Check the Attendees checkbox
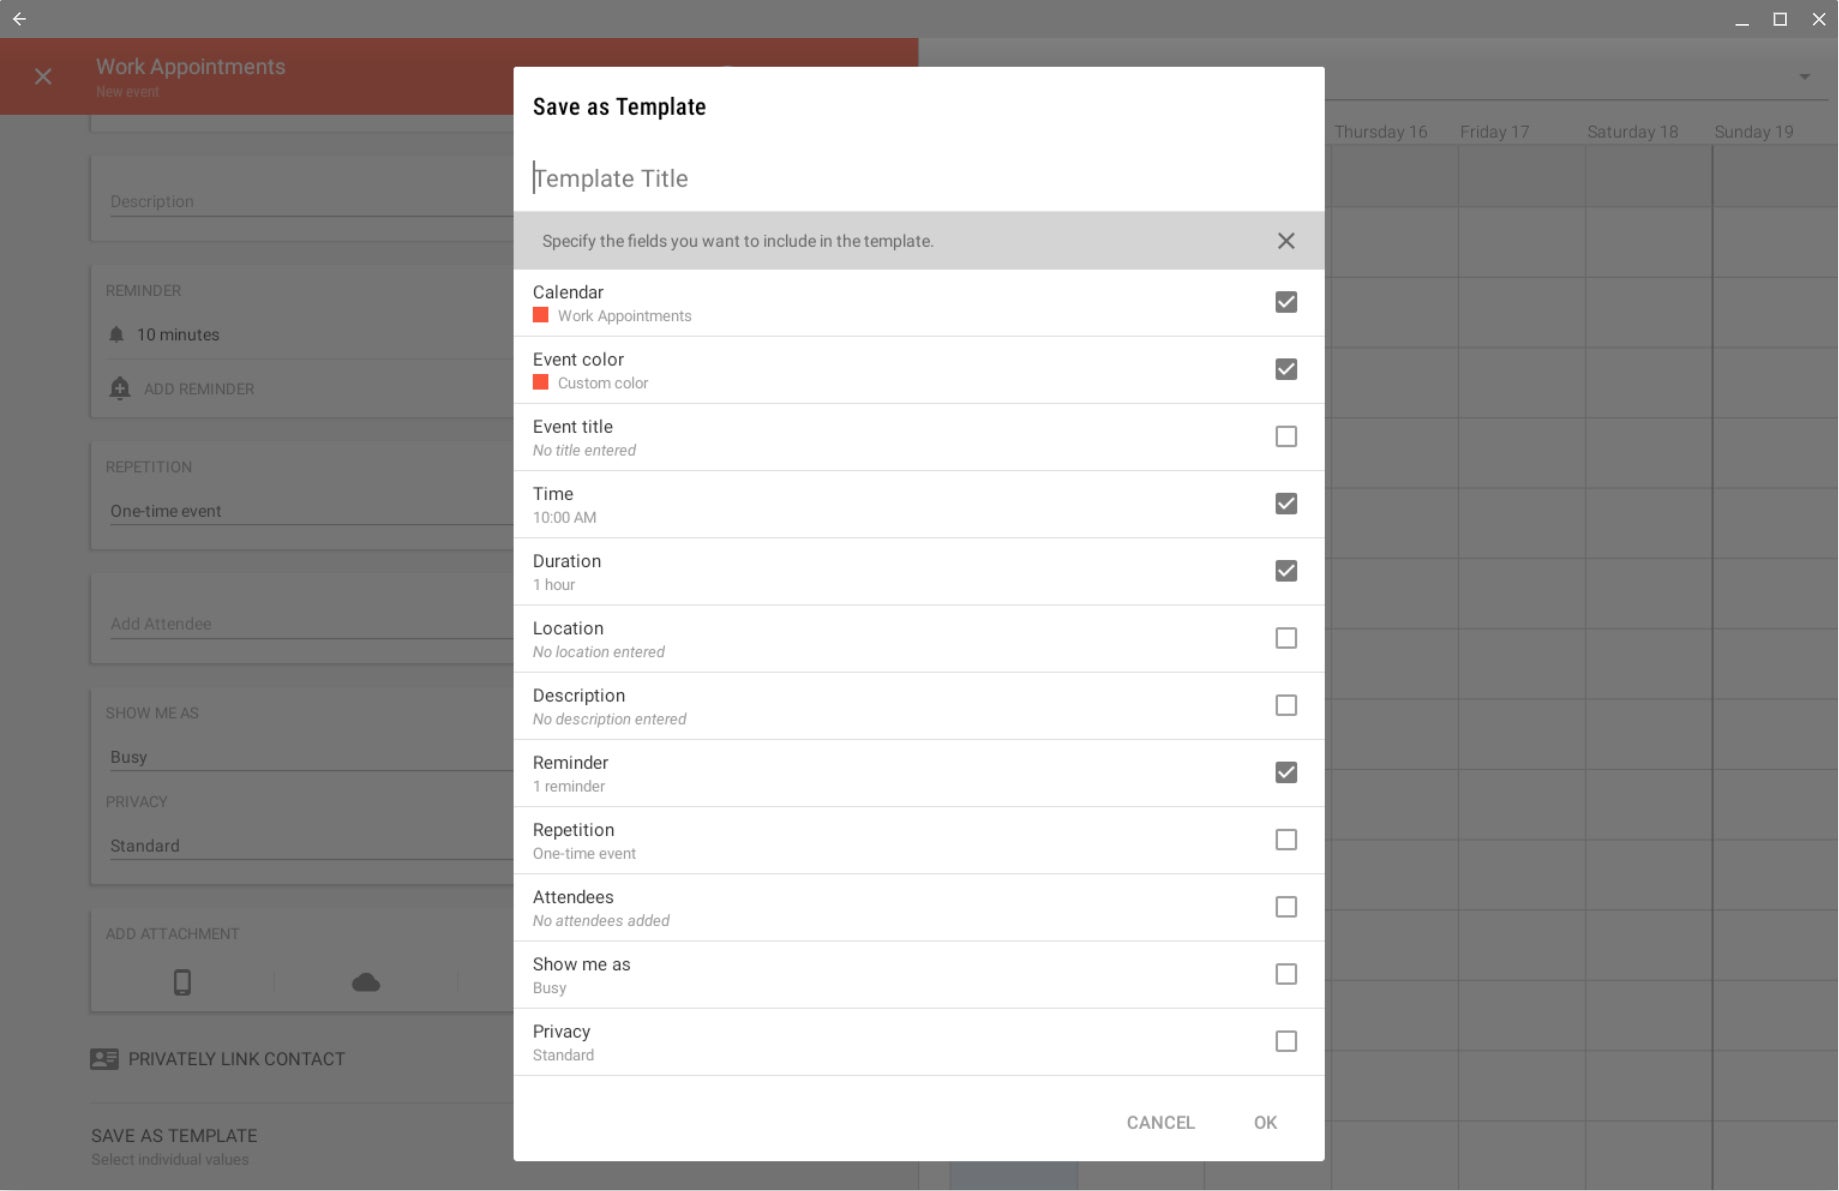Screen dimensions: 1839x1191 1286,906
